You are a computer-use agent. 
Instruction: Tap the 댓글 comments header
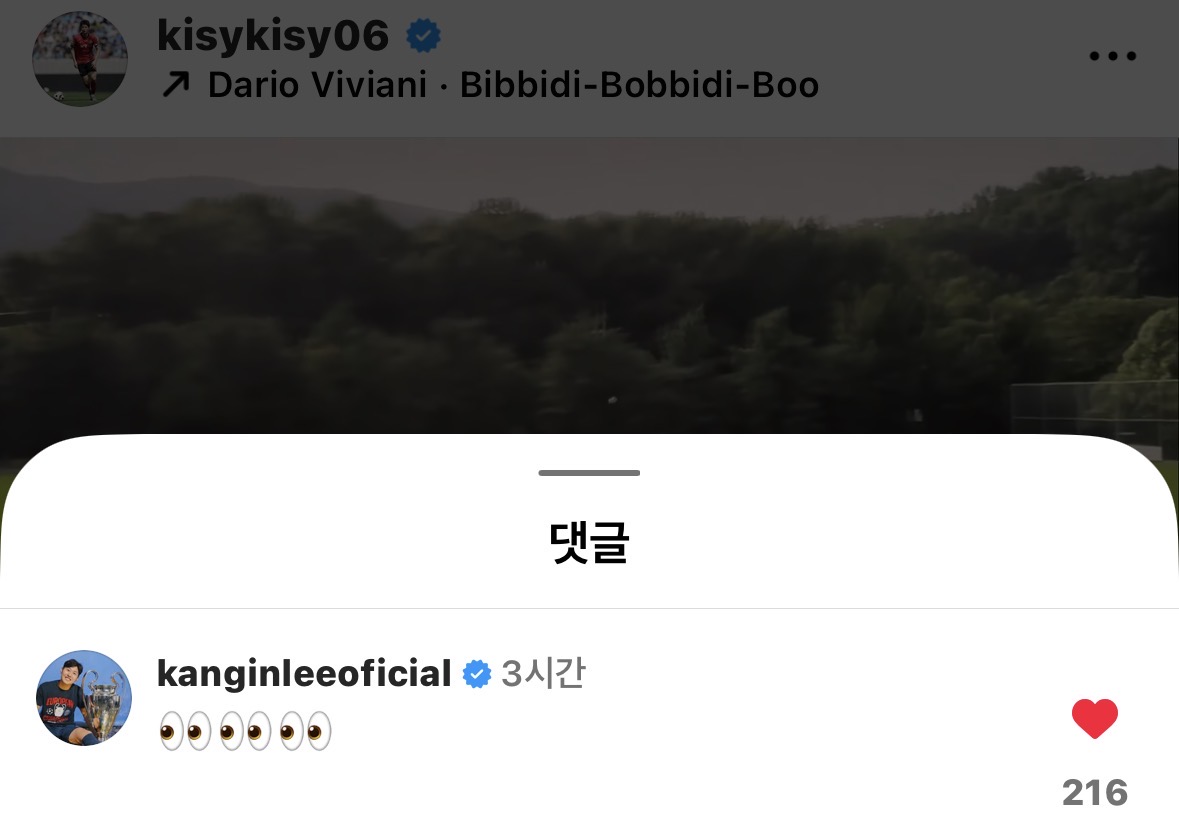pos(590,541)
